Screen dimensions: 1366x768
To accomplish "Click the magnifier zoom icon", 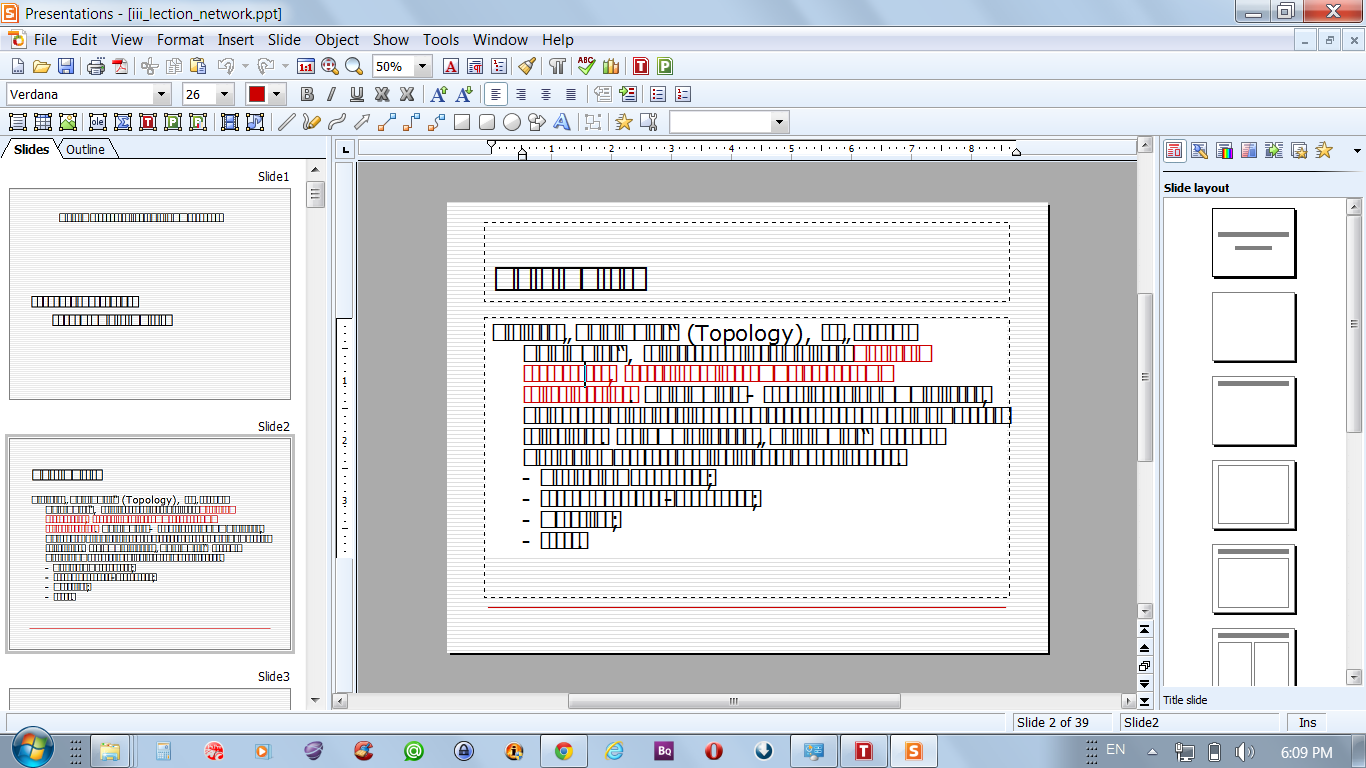I will pyautogui.click(x=354, y=67).
